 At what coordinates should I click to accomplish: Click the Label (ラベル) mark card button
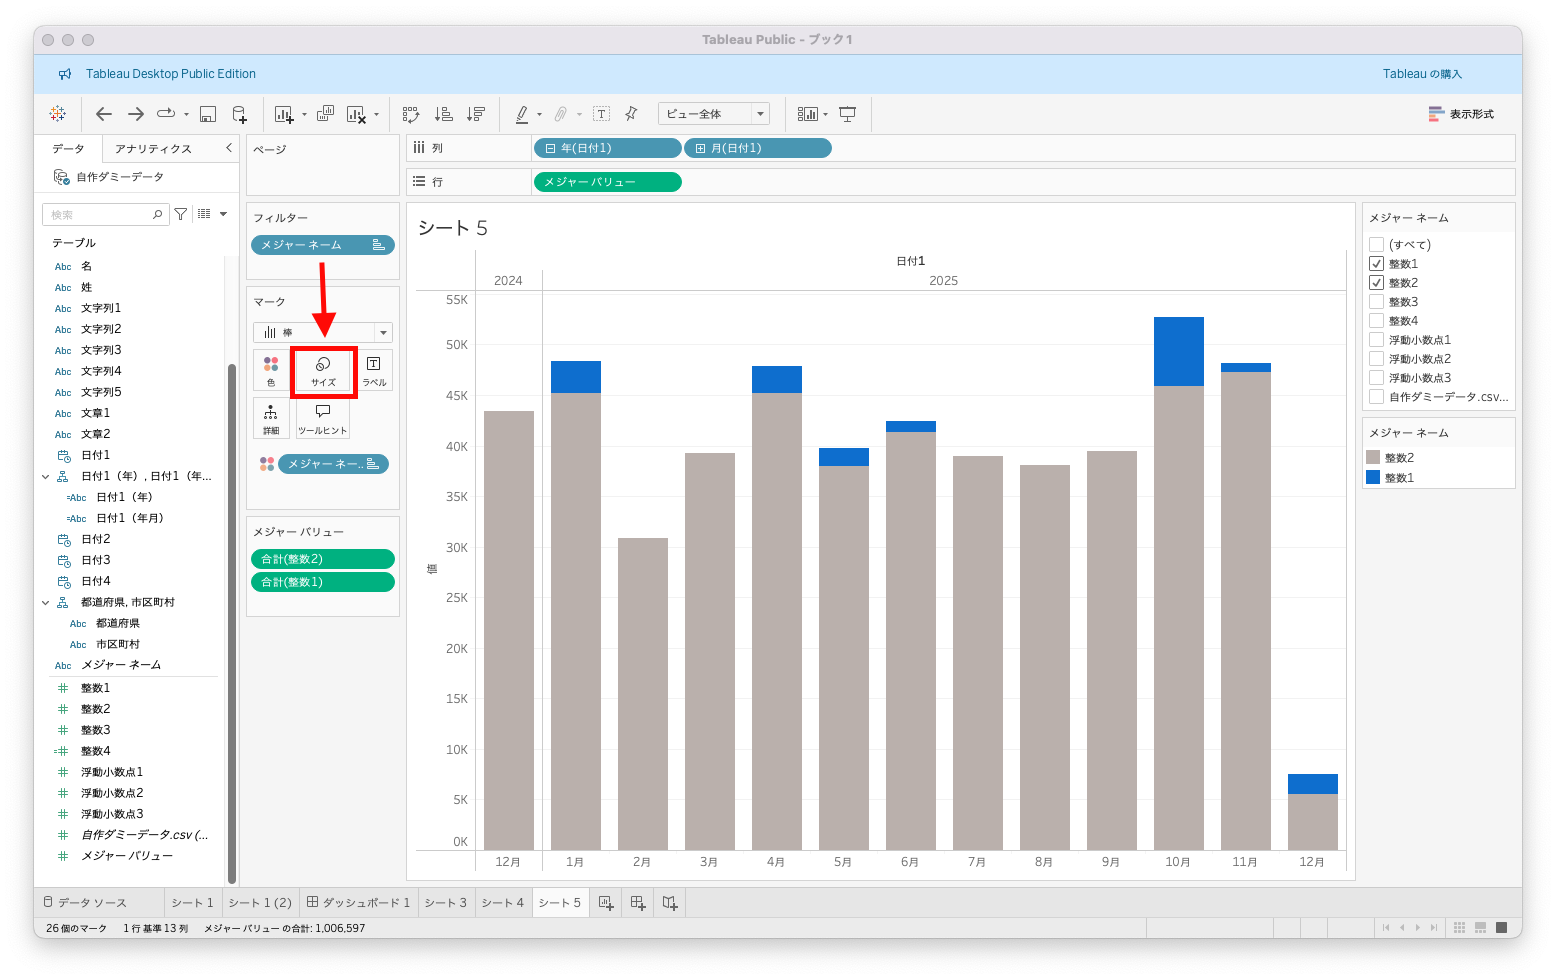(374, 371)
